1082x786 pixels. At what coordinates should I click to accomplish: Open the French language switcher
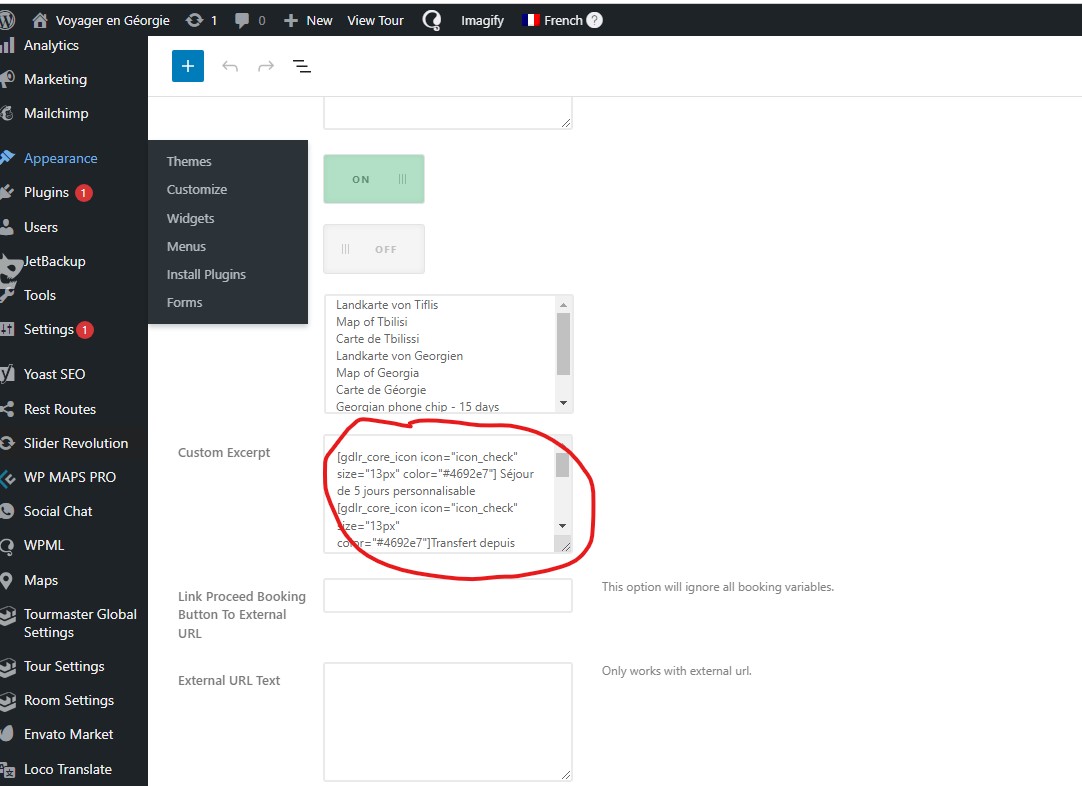click(x=553, y=21)
